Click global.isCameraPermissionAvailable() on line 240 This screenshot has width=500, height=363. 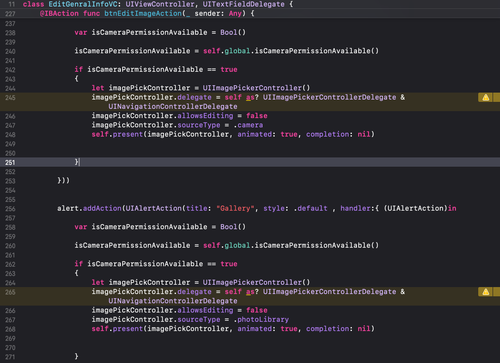[302, 51]
